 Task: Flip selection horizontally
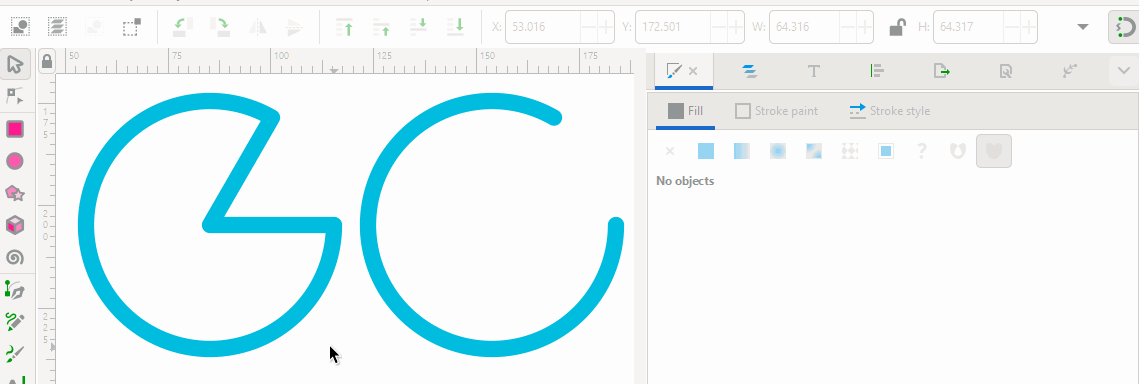(x=258, y=27)
